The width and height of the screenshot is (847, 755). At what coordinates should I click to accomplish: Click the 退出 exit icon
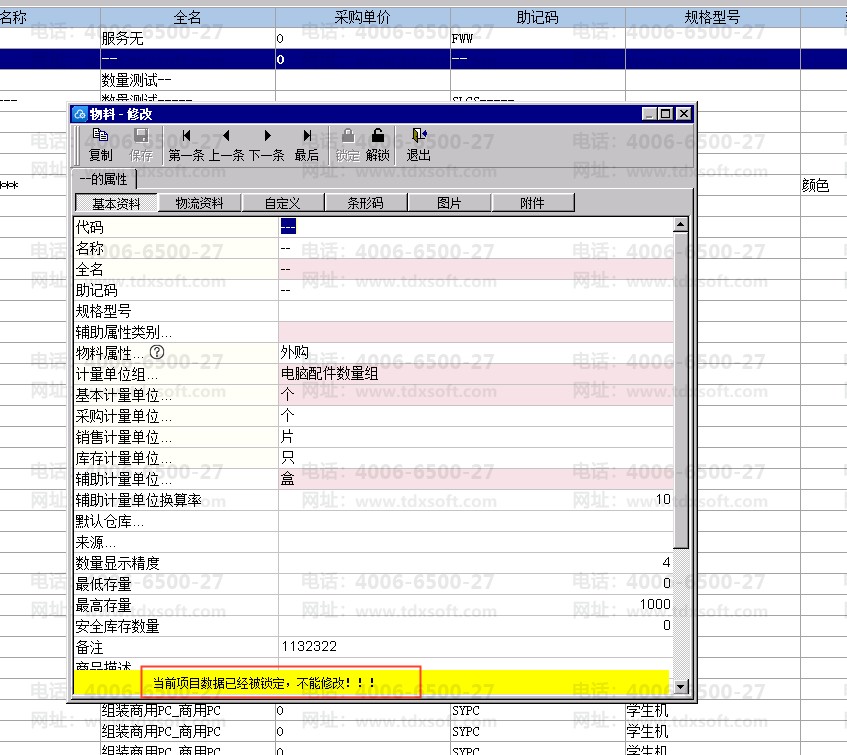(419, 145)
